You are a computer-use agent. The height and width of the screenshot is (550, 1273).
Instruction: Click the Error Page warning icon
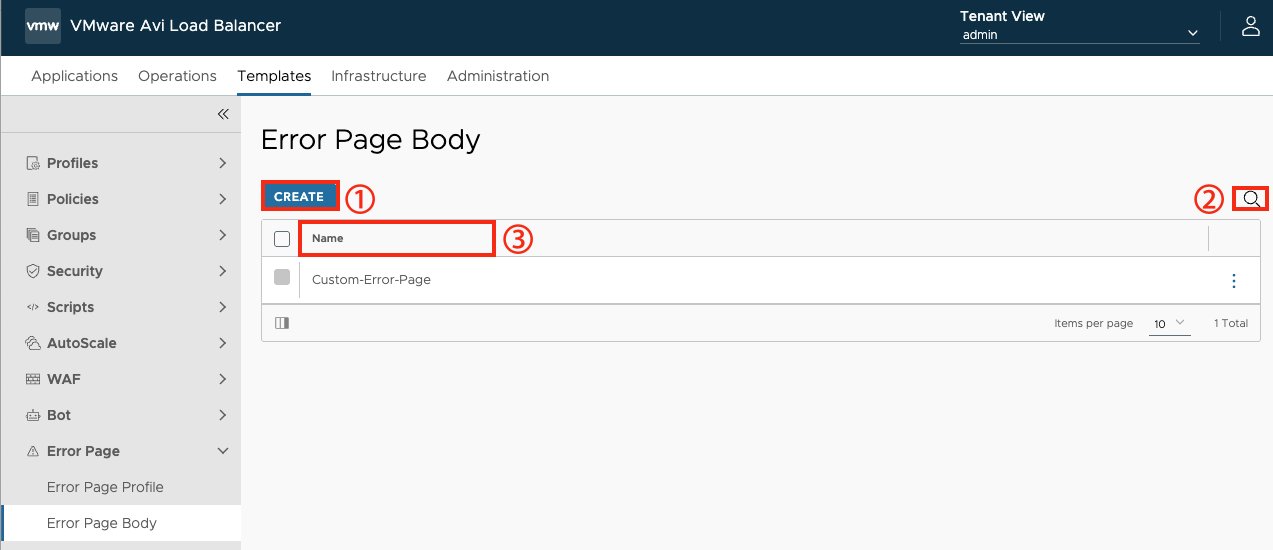point(33,451)
